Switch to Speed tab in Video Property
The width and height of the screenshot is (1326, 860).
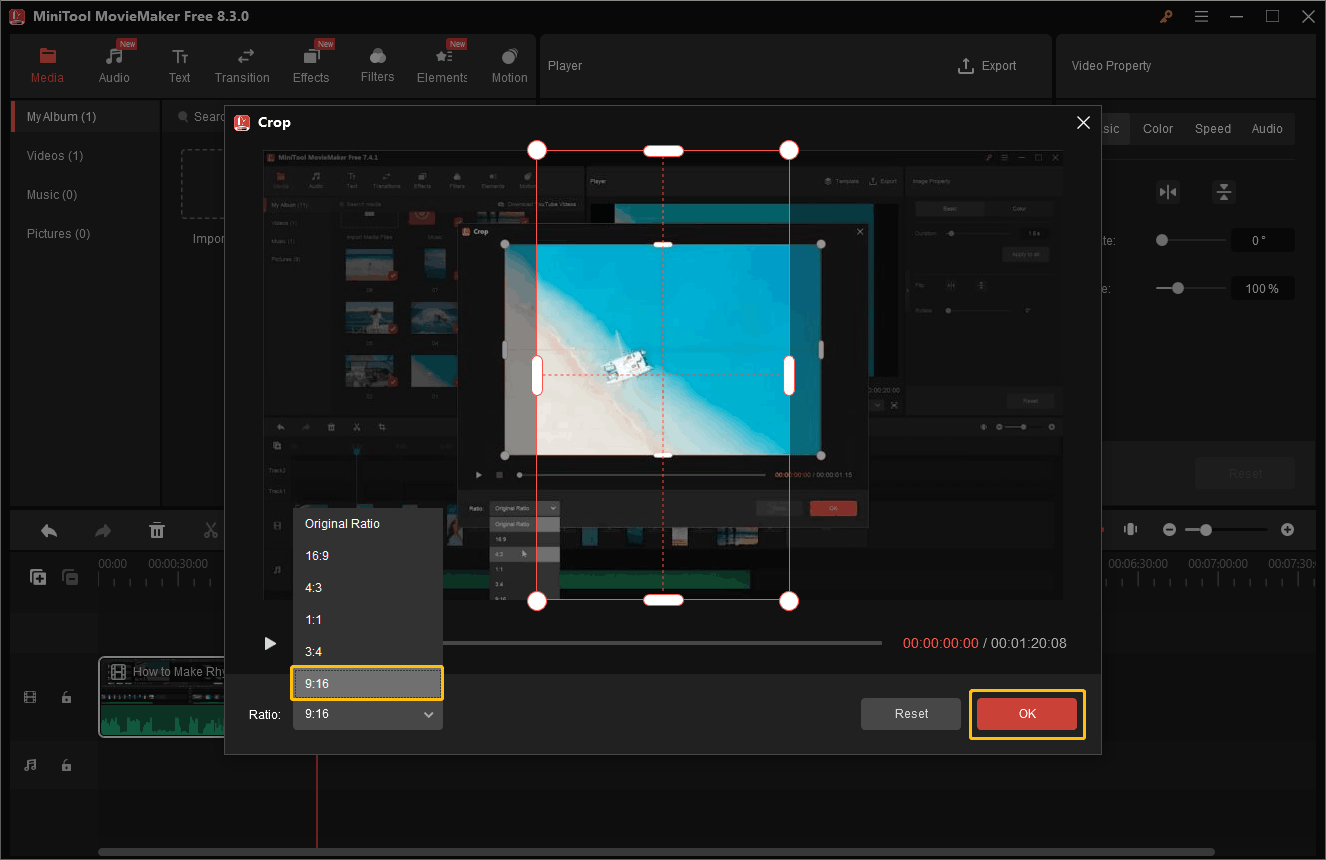click(1213, 128)
